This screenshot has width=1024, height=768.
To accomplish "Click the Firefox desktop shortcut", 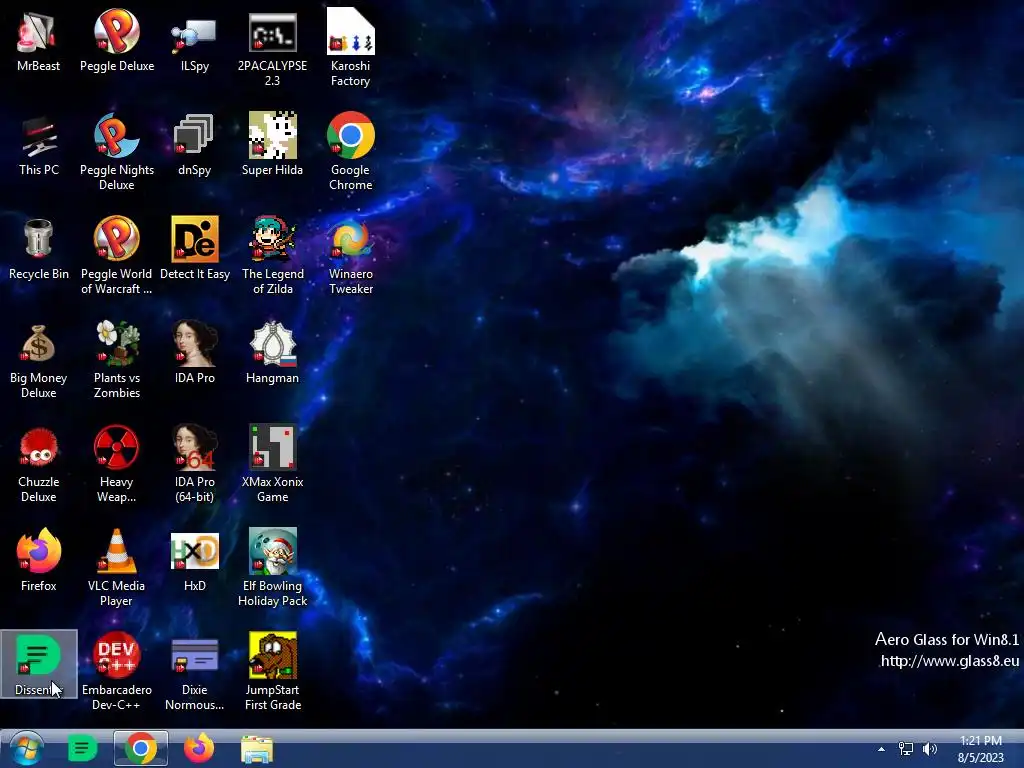I will click(39, 560).
